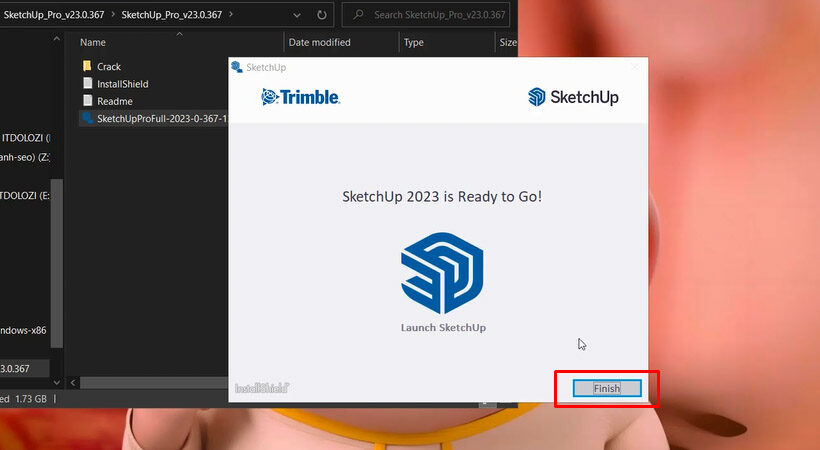Sort files by the Type column
The width and height of the screenshot is (820, 450).
[413, 43]
